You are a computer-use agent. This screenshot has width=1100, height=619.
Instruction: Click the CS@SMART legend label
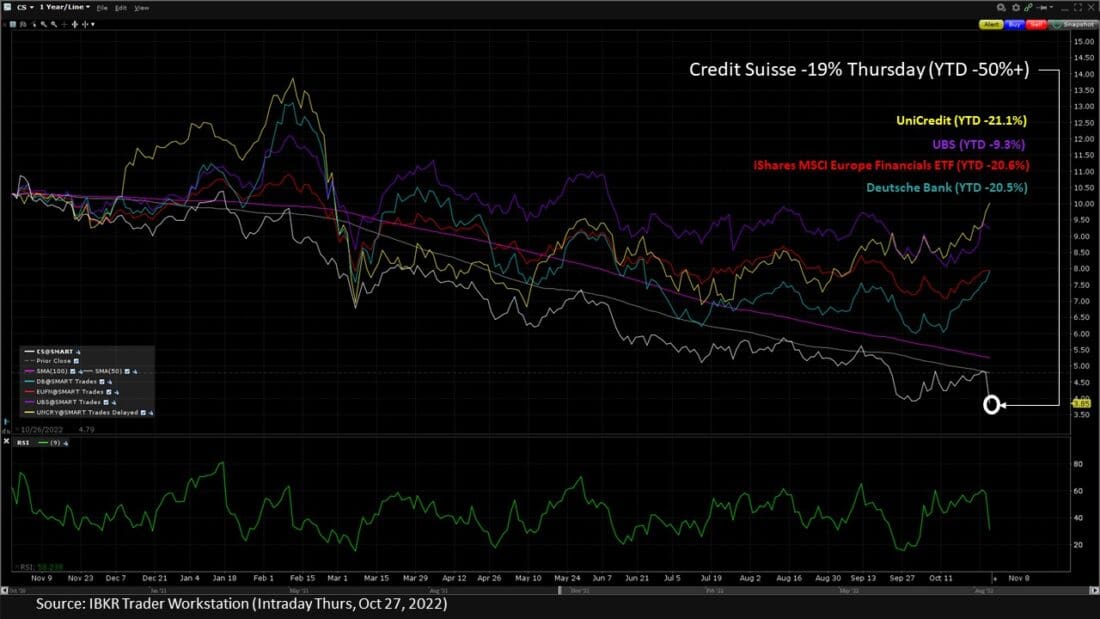(x=55, y=352)
